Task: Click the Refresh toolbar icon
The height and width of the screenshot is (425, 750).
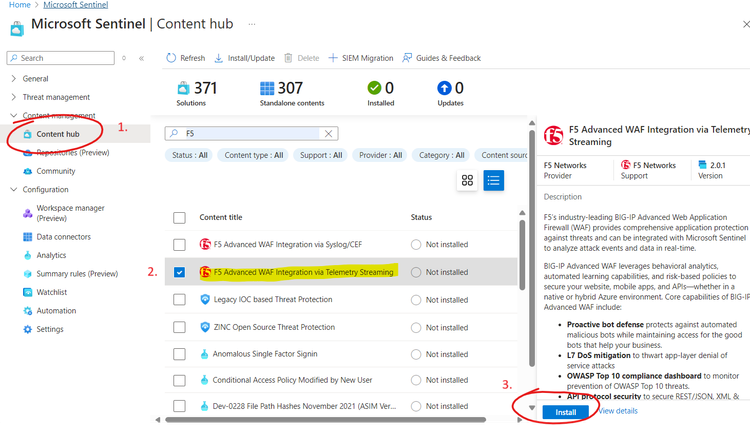Action: [x=171, y=58]
